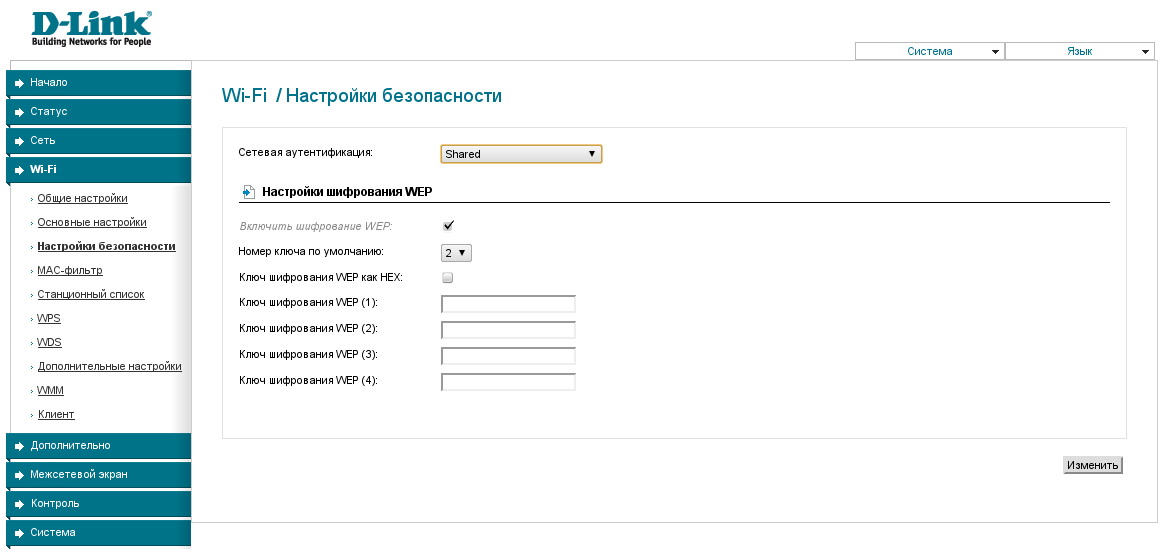Open the default key number dropdown

point(456,253)
